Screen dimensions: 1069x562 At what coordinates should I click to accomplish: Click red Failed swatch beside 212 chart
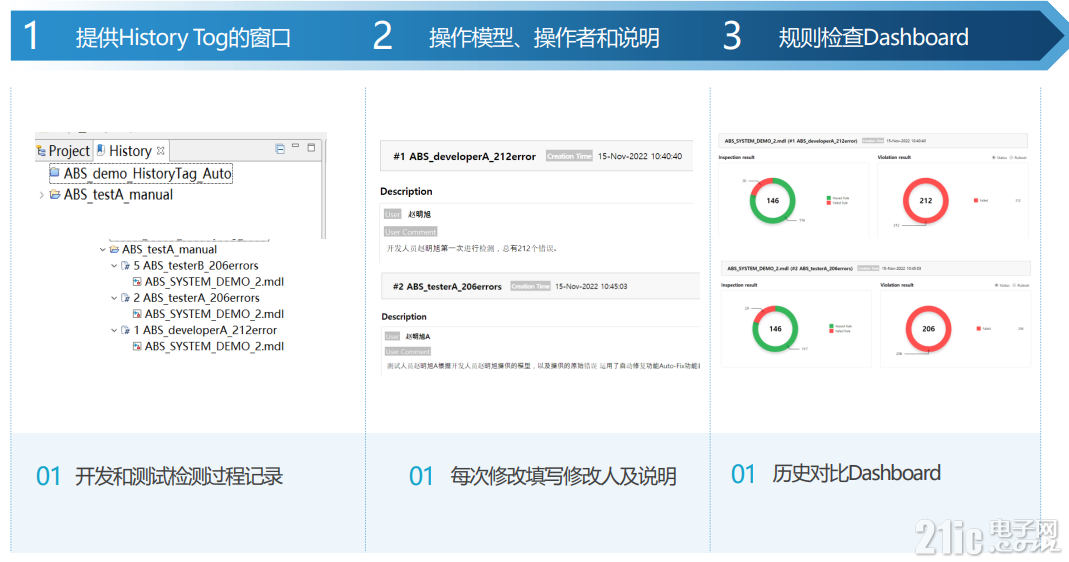coord(976,201)
